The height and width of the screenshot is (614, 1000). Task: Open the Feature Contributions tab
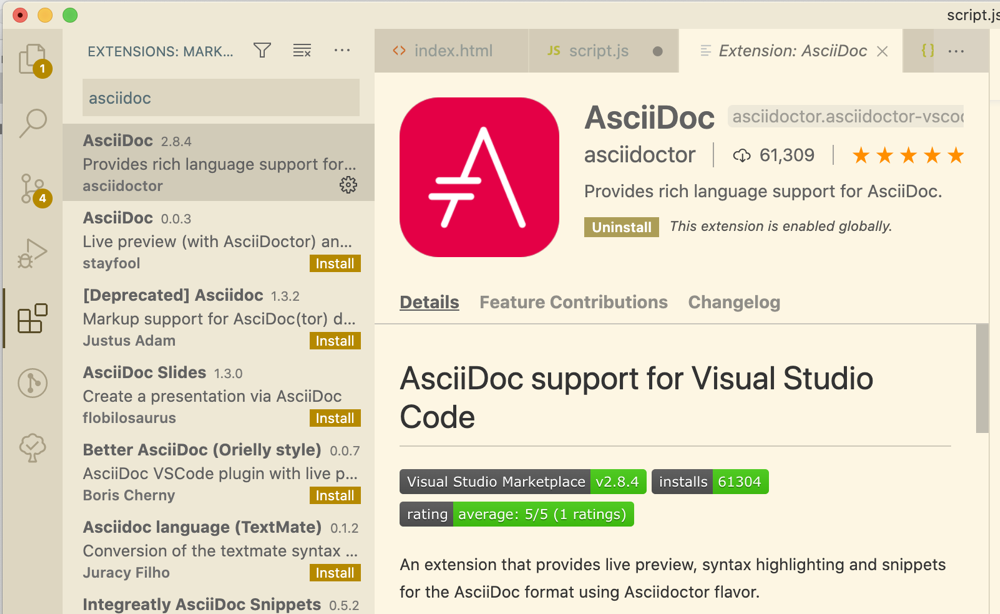point(573,302)
